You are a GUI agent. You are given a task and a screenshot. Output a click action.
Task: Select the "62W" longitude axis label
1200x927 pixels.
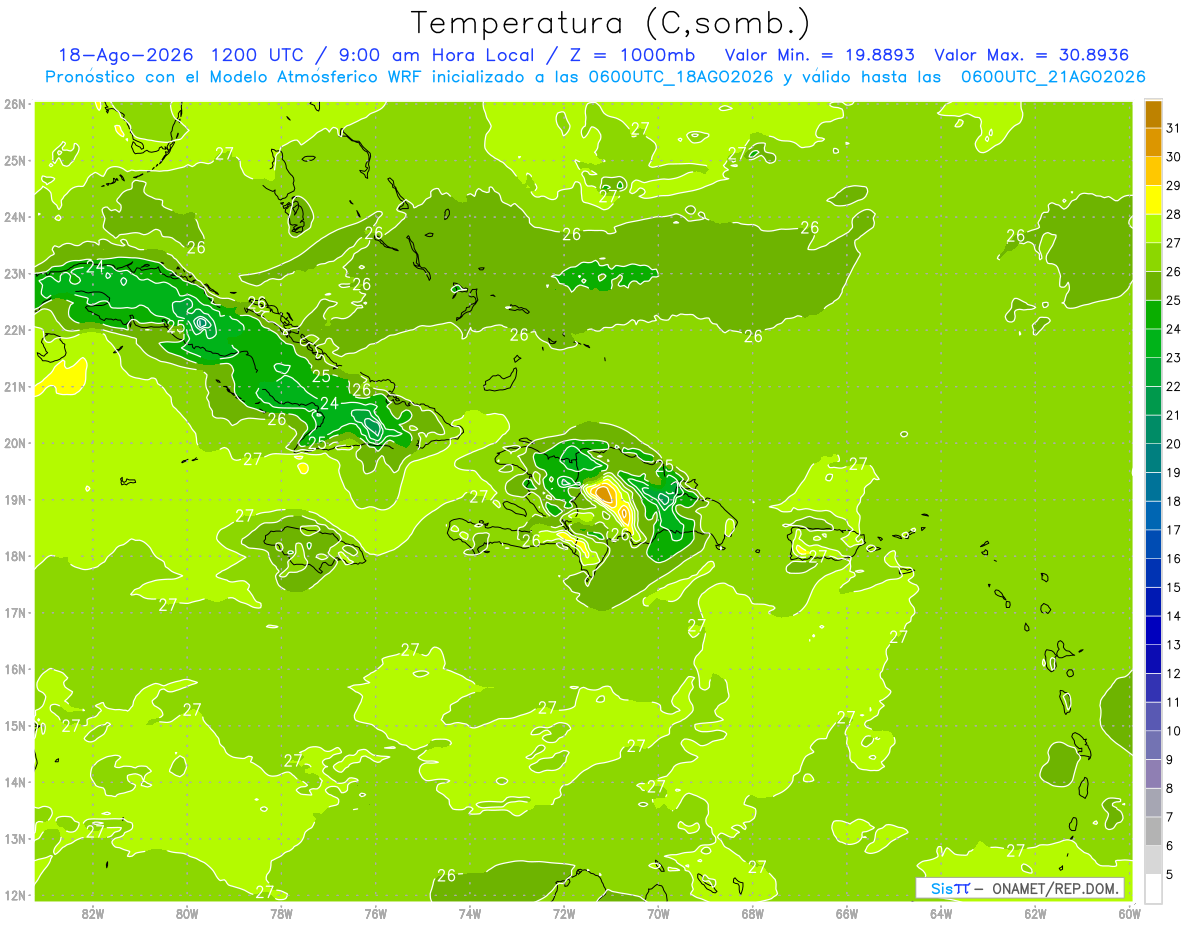click(1035, 912)
